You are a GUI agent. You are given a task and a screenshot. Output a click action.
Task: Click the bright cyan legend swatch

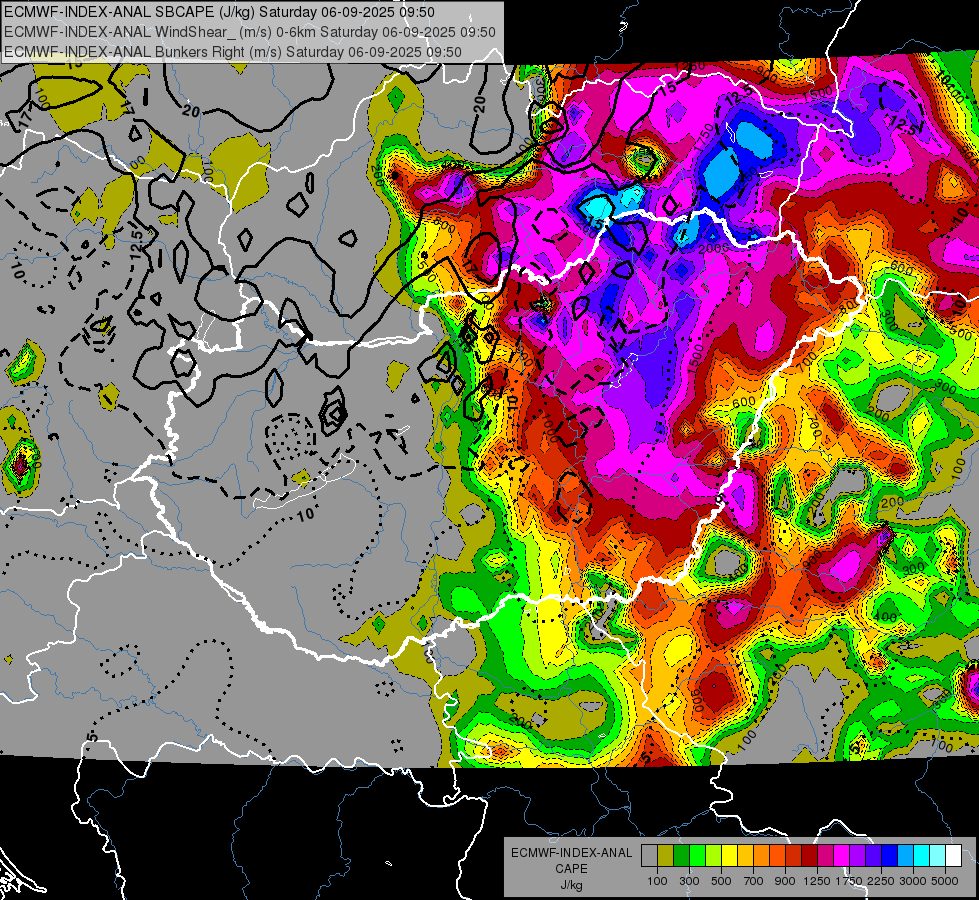922,856
